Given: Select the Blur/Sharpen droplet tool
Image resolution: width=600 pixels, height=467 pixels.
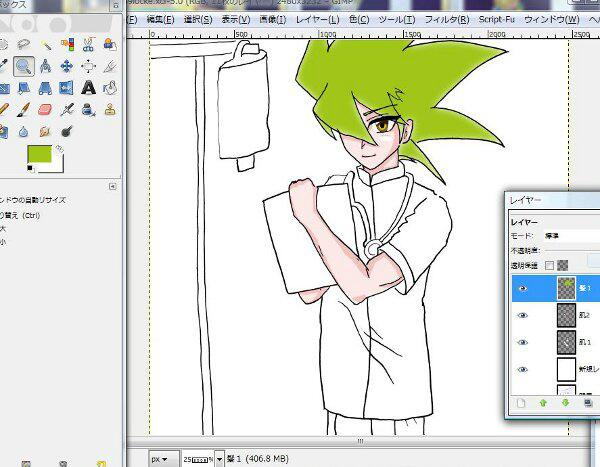Looking at the screenshot, I should pyautogui.click(x=24, y=132).
